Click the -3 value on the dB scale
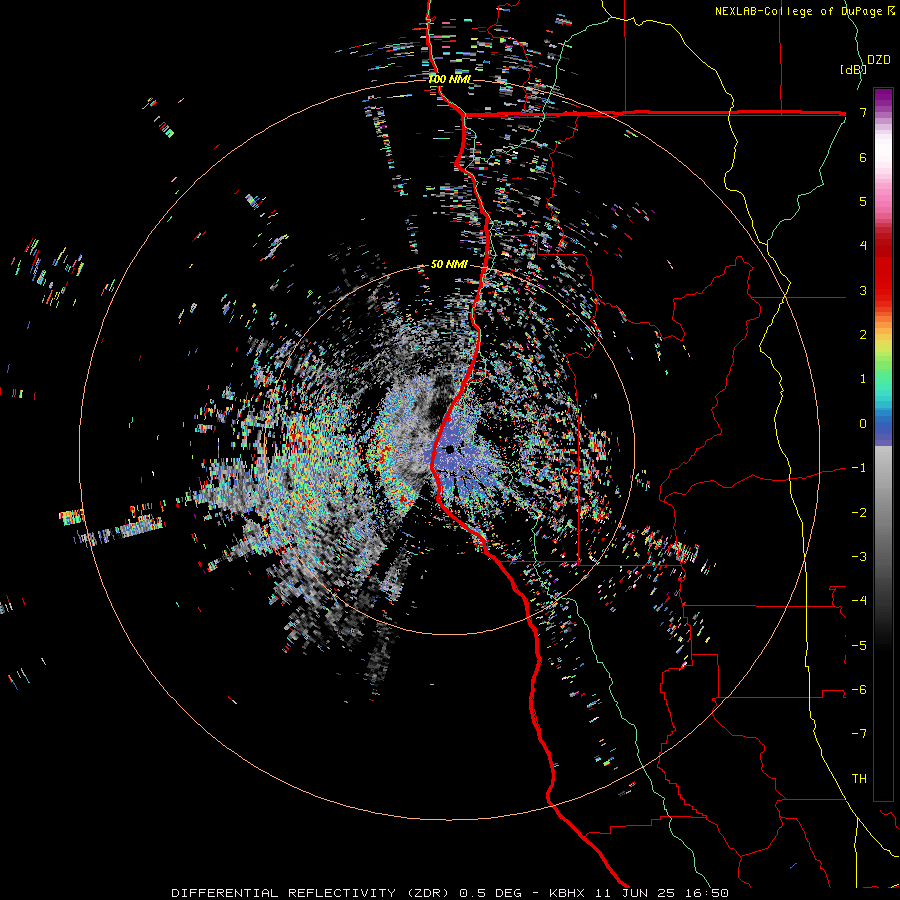 tap(859, 557)
